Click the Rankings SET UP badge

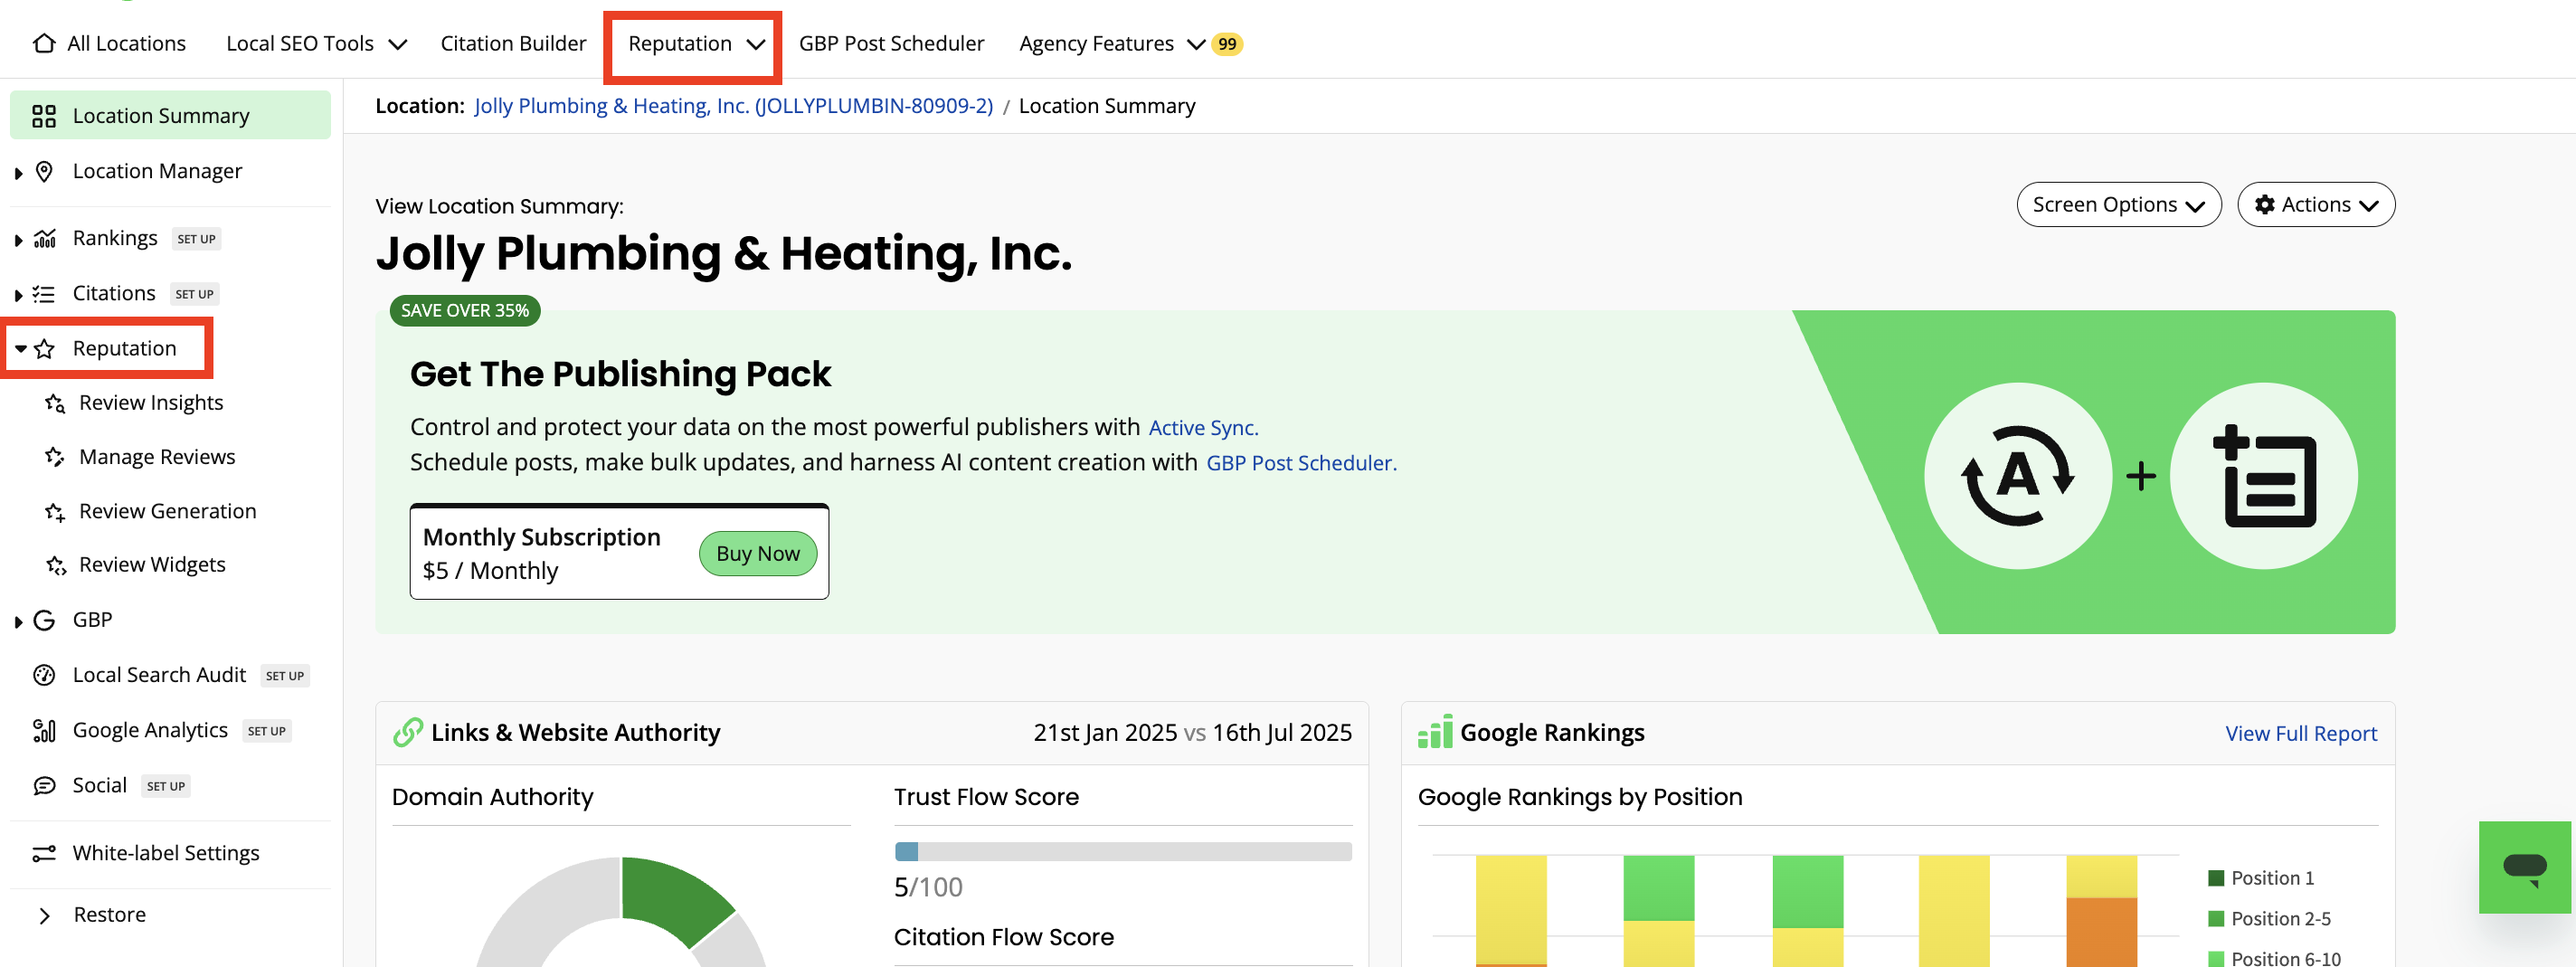tap(196, 239)
